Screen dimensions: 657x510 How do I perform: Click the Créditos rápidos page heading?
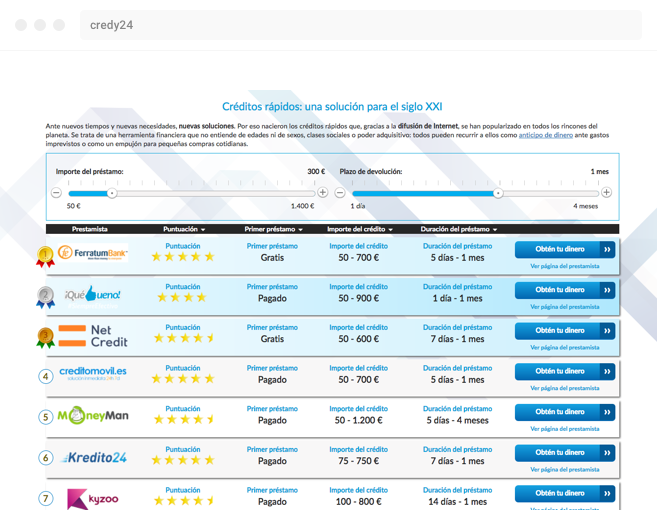pos(332,106)
